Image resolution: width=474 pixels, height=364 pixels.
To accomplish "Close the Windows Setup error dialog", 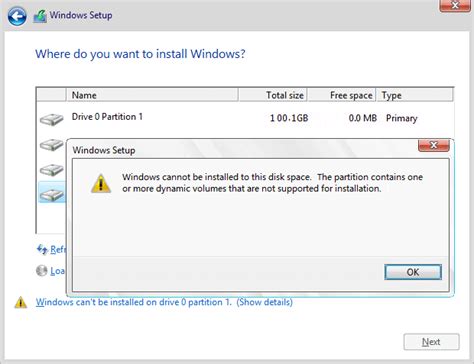I will (434, 145).
